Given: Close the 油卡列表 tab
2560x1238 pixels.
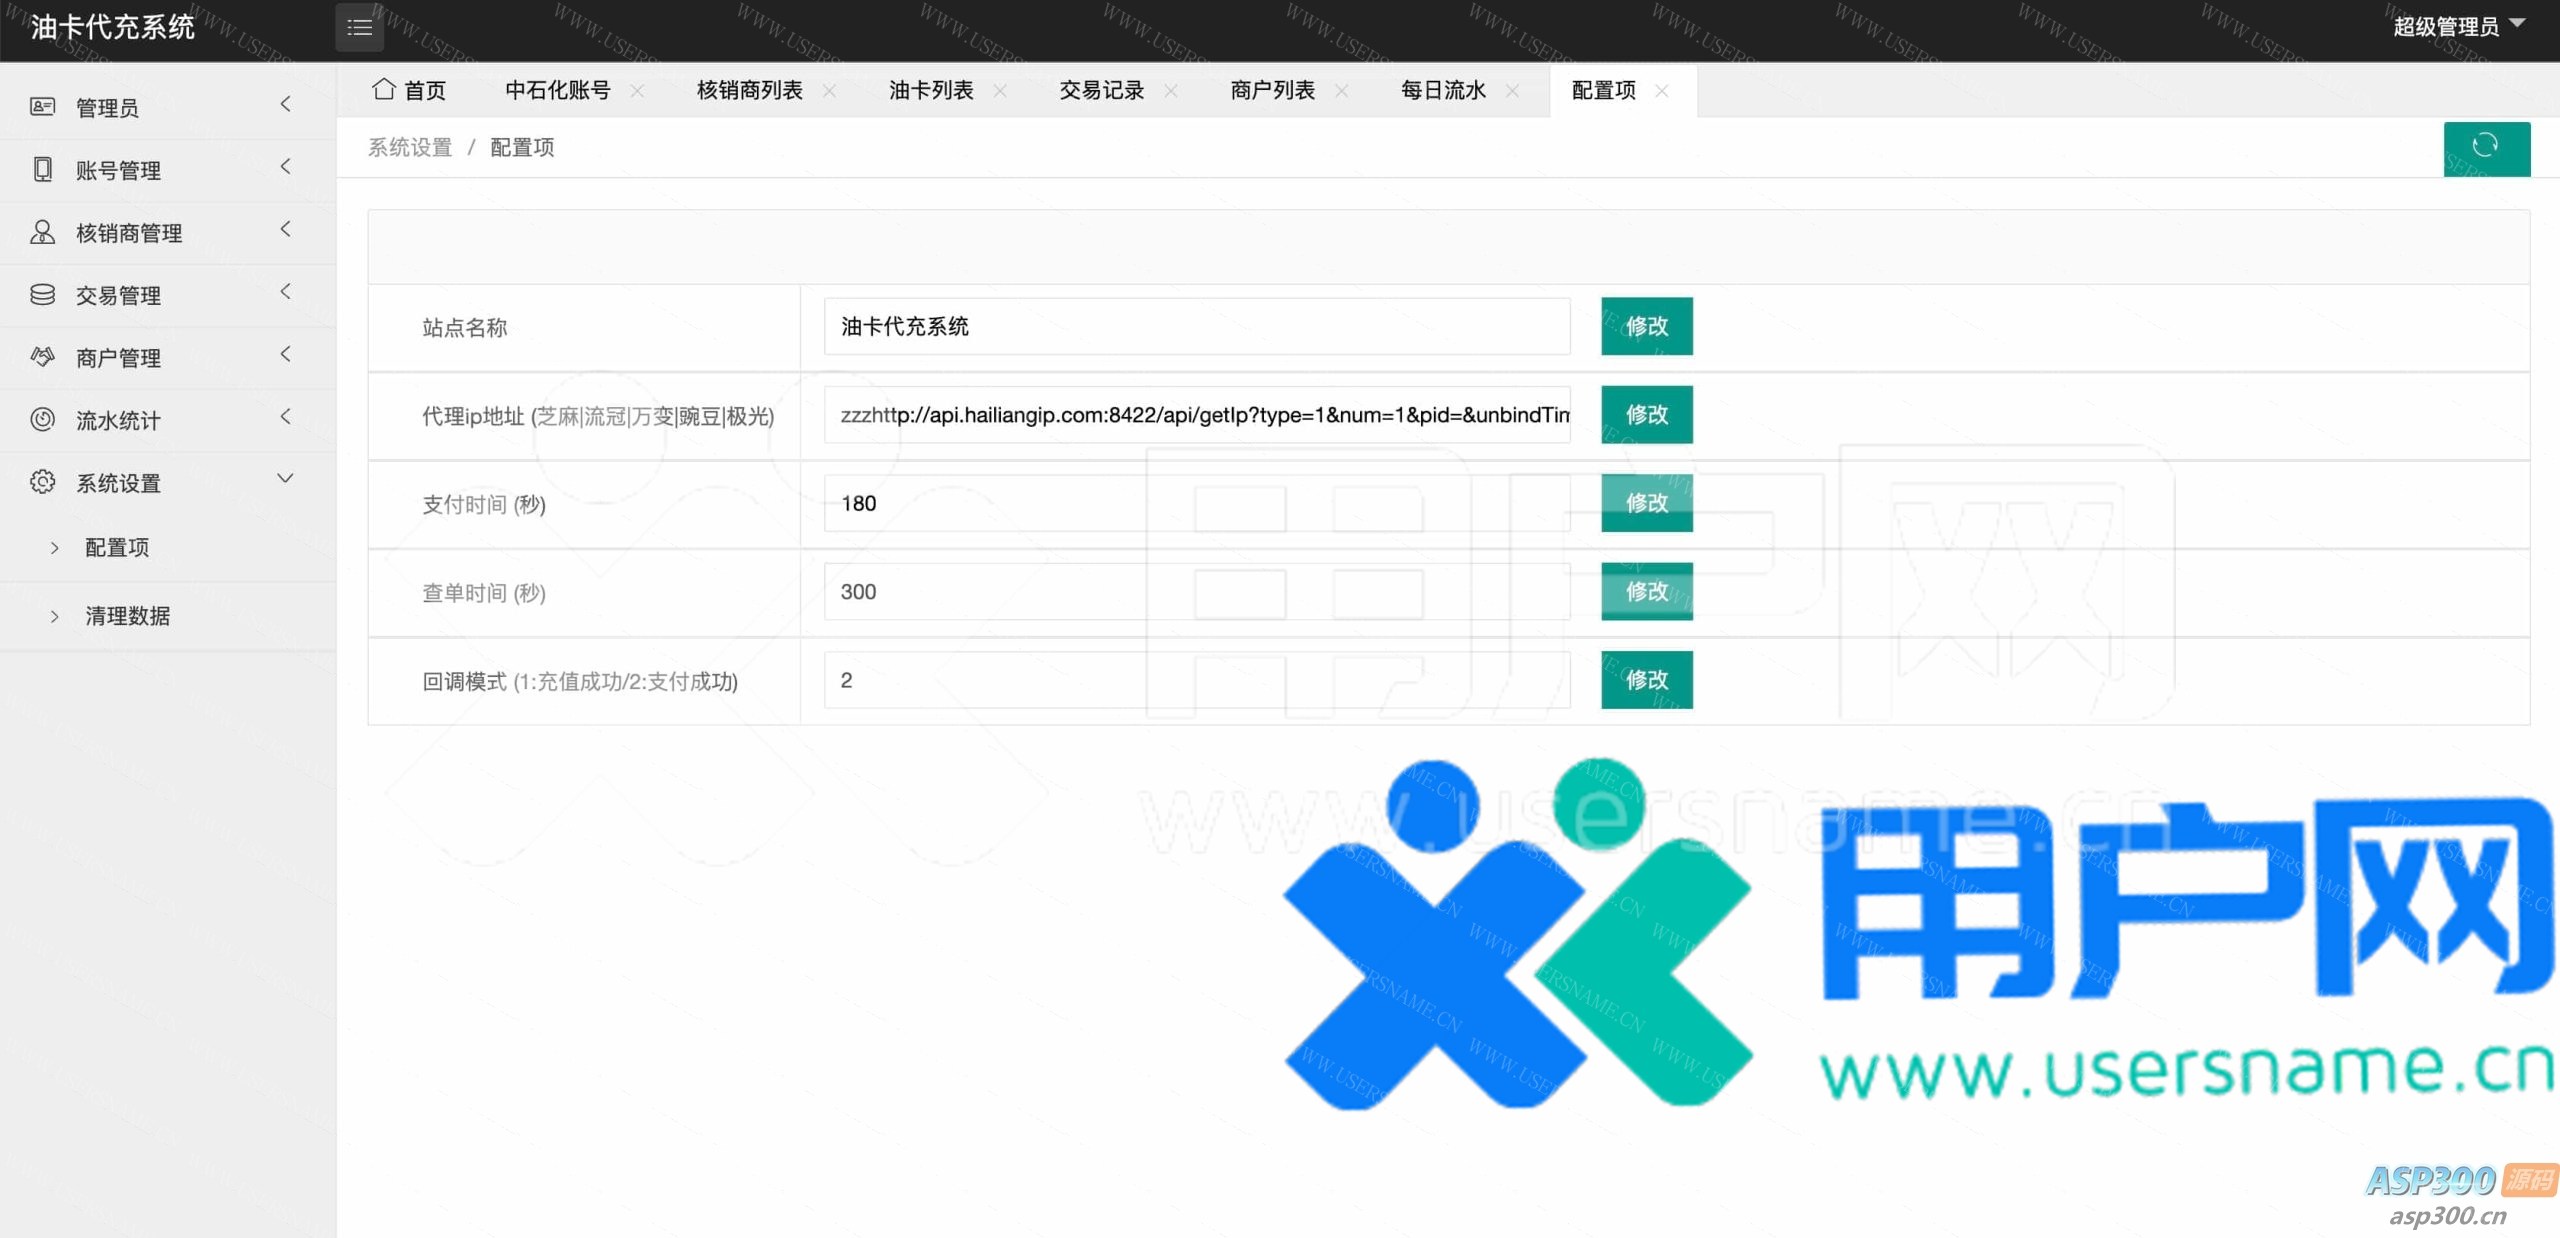Looking at the screenshot, I should (1000, 91).
